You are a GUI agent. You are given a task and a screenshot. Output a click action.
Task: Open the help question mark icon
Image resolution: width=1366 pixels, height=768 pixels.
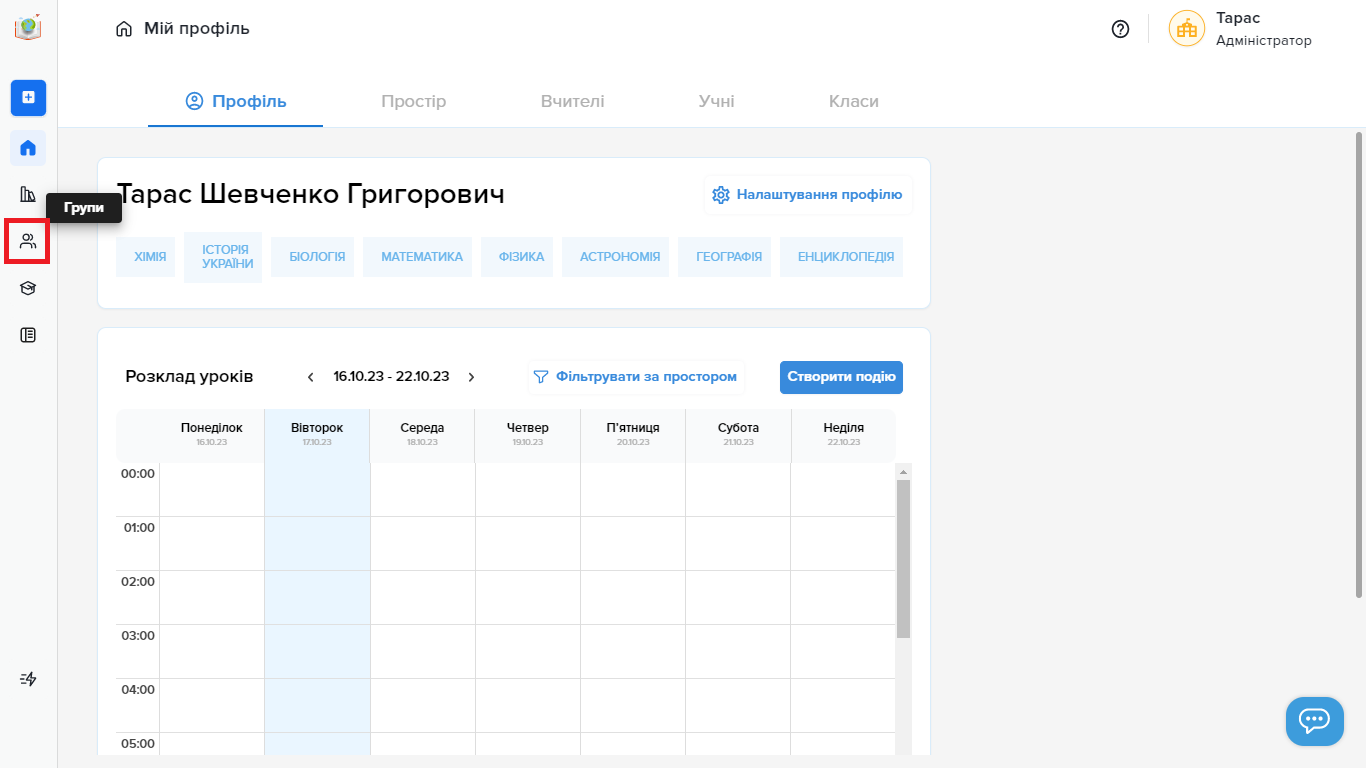click(x=1120, y=29)
